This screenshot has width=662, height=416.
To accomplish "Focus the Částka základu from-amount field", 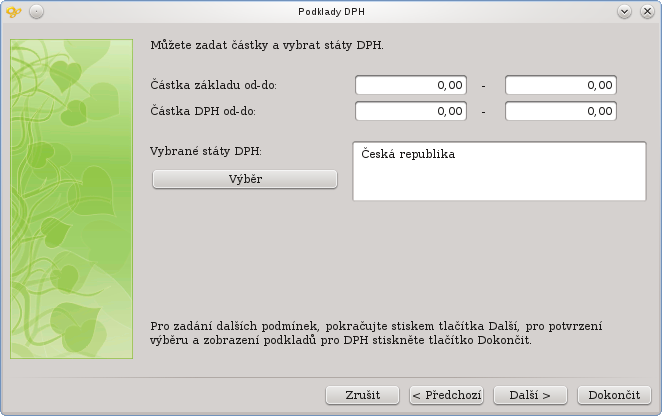I will (x=411, y=85).
